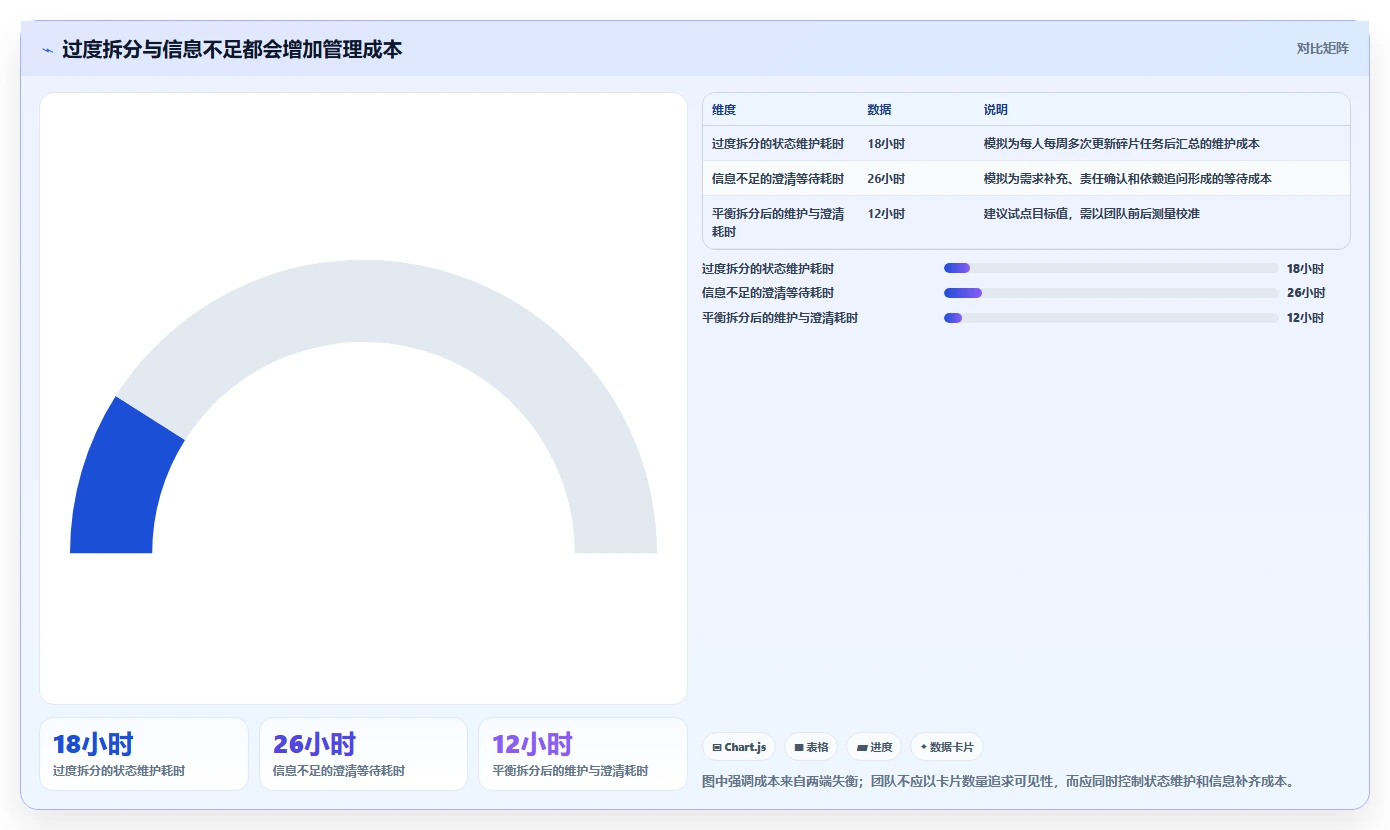1390x830 pixels.
Task: Click progress list label 平衡拆分后的维护与澄清耗时
Action: [780, 318]
